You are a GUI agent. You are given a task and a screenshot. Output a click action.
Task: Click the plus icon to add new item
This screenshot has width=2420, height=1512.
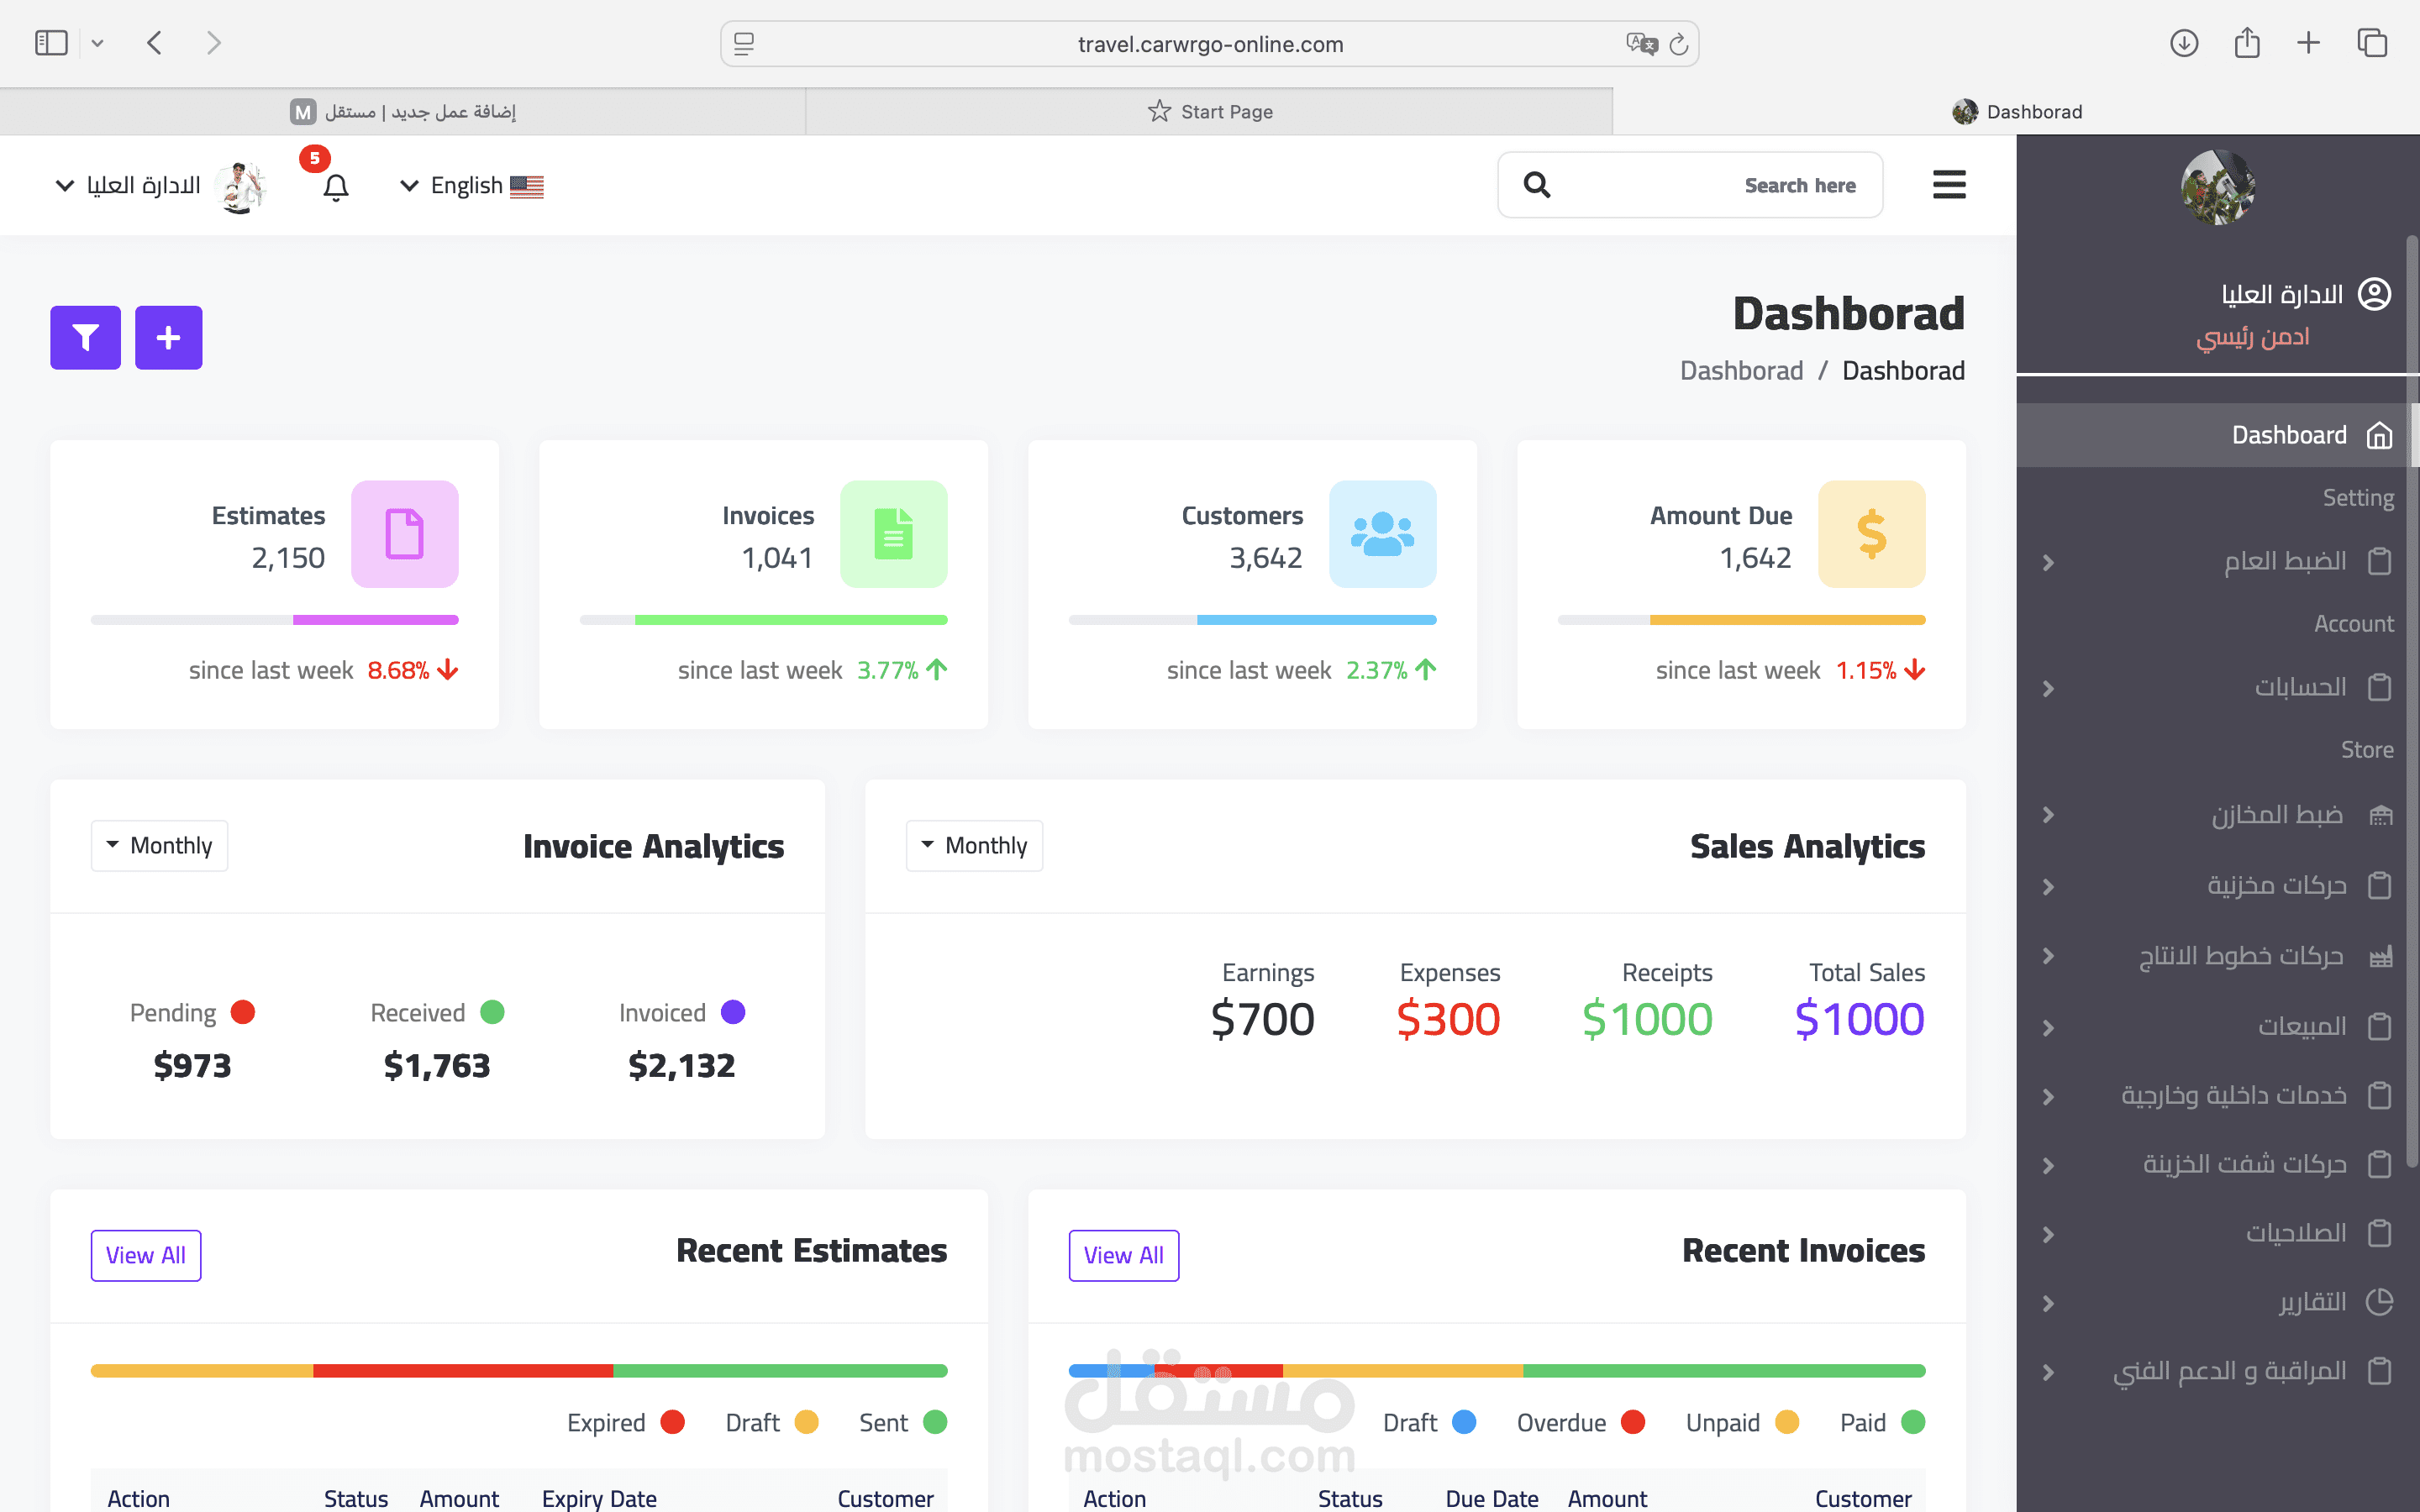click(168, 337)
